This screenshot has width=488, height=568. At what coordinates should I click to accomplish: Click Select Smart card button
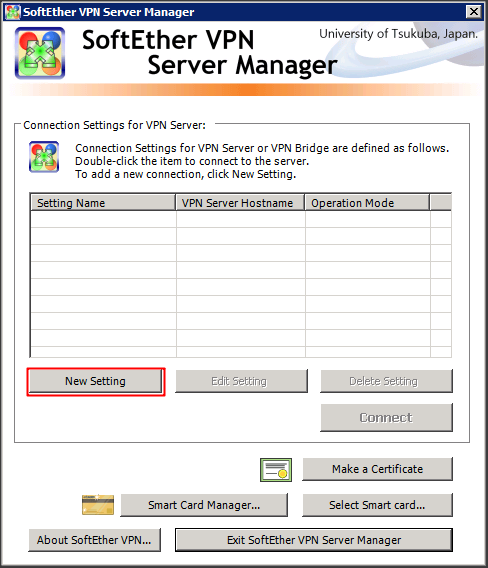coord(378,505)
